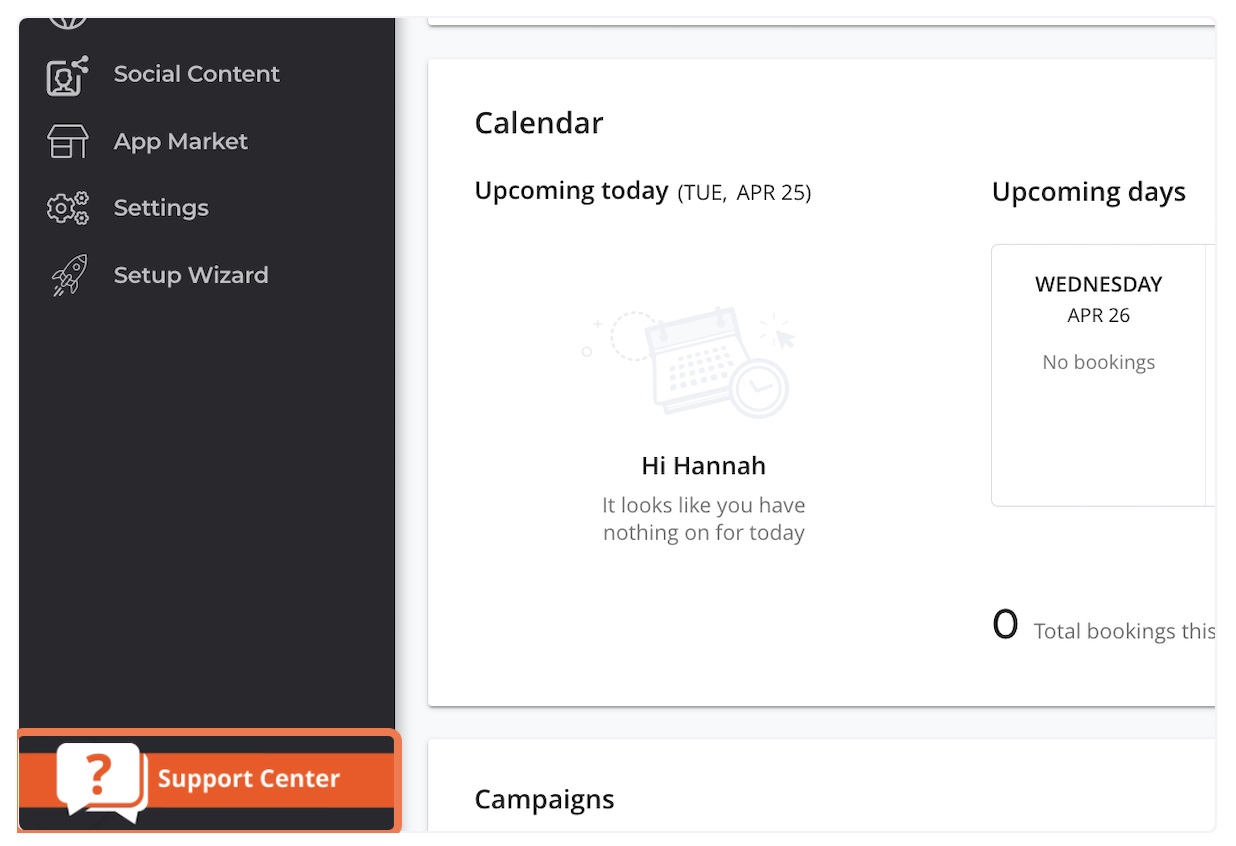Open the Support Center button
The width and height of the screenshot is (1236, 846).
tap(209, 781)
